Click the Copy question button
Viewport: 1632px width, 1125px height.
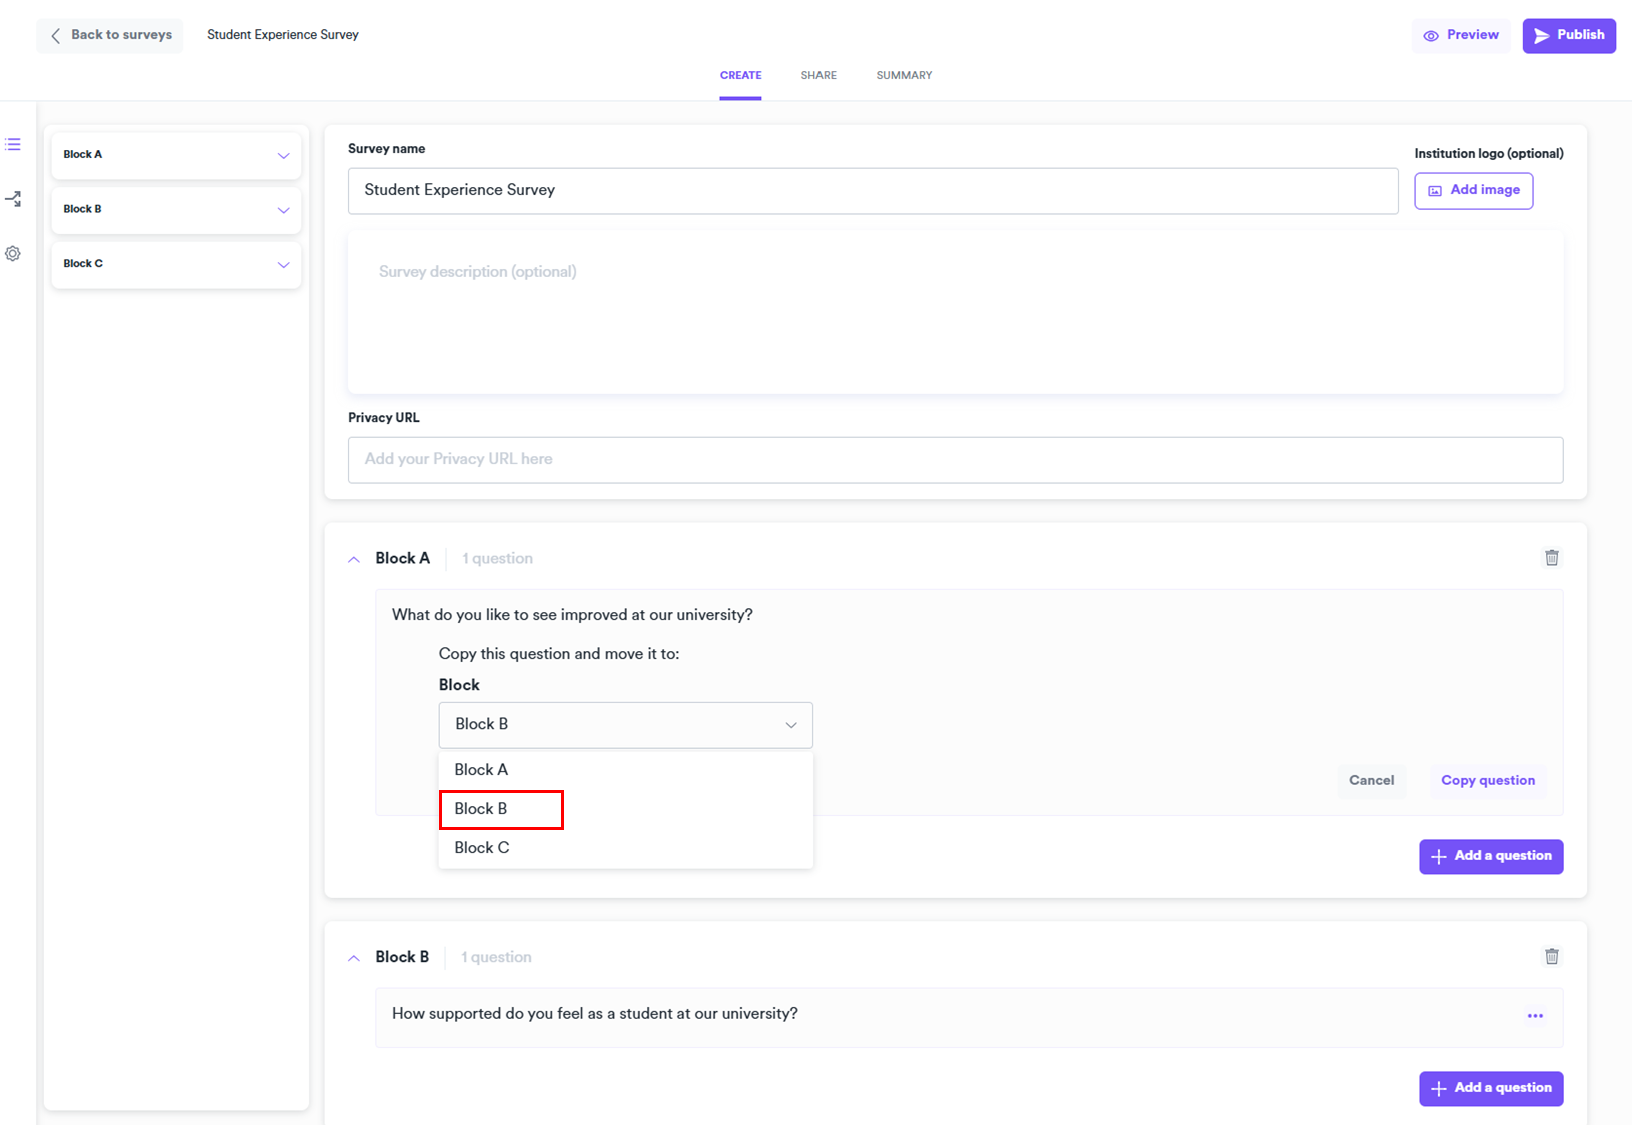click(x=1487, y=781)
